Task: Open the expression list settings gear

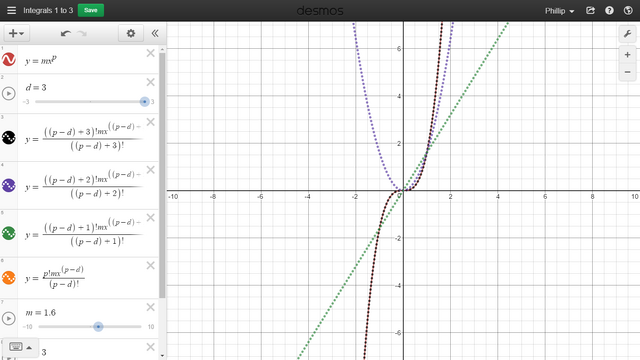Action: coord(131,33)
